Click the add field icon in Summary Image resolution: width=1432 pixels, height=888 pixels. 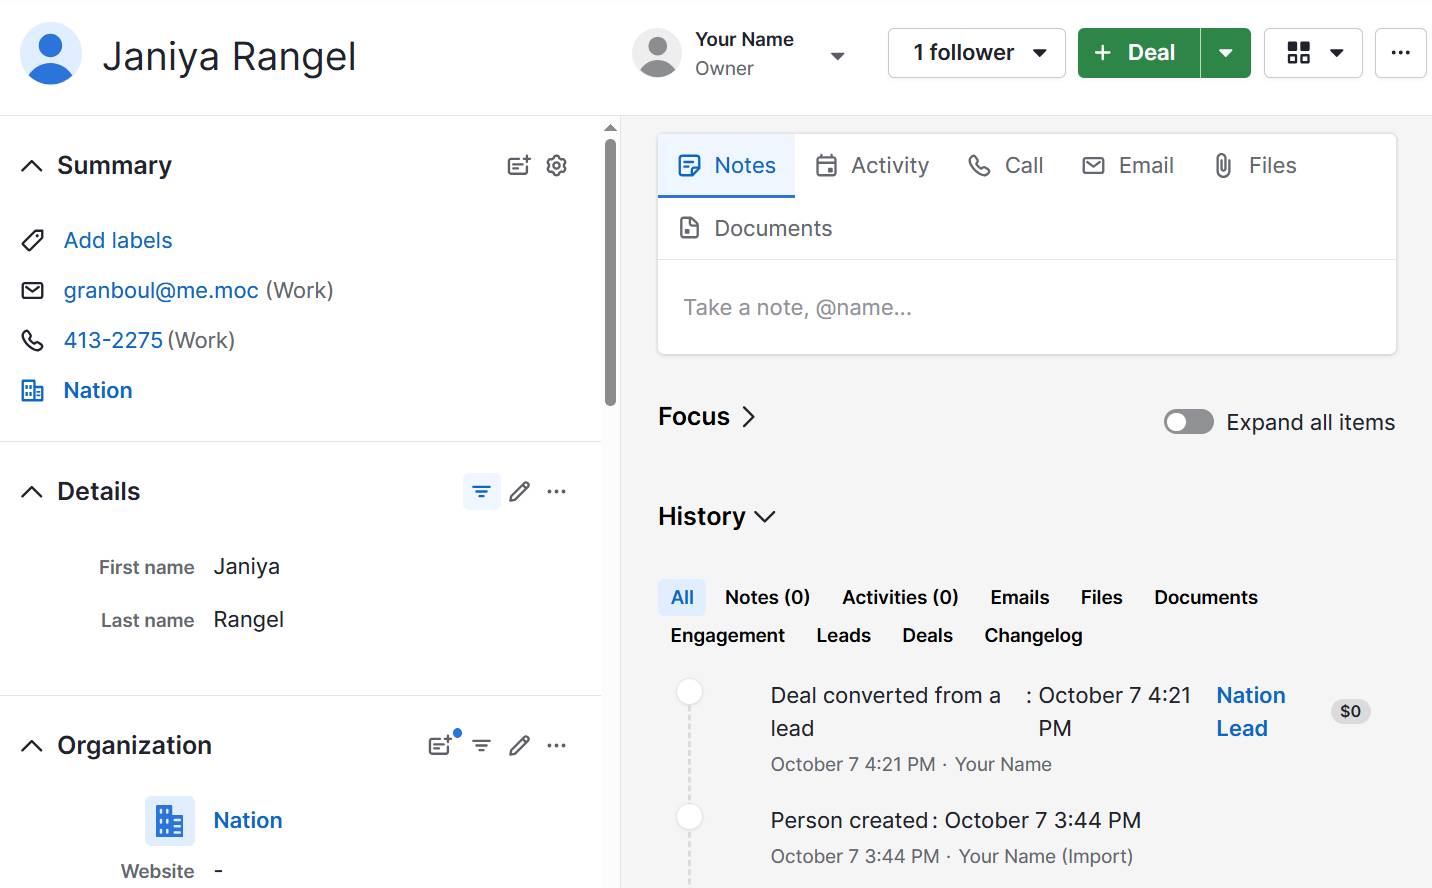(518, 166)
